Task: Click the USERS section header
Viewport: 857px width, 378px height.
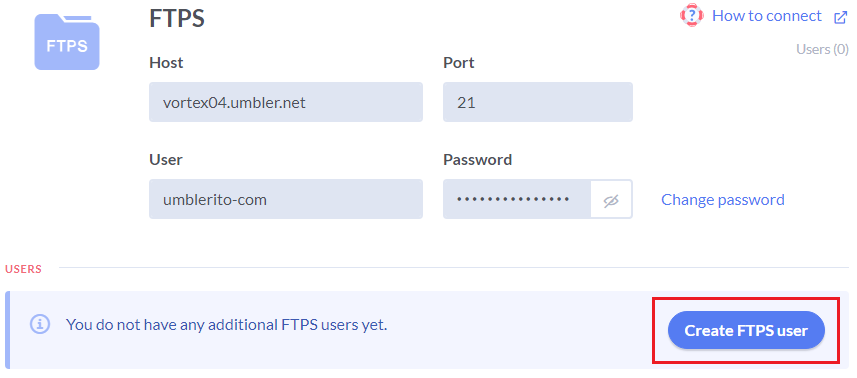Action: [x=24, y=269]
